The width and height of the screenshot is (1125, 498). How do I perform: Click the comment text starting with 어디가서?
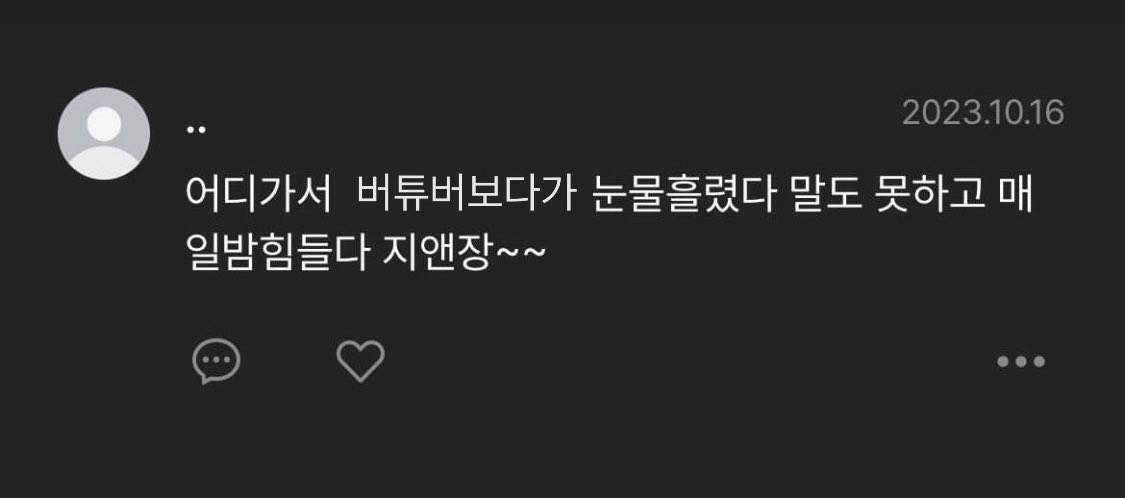[x=609, y=223]
